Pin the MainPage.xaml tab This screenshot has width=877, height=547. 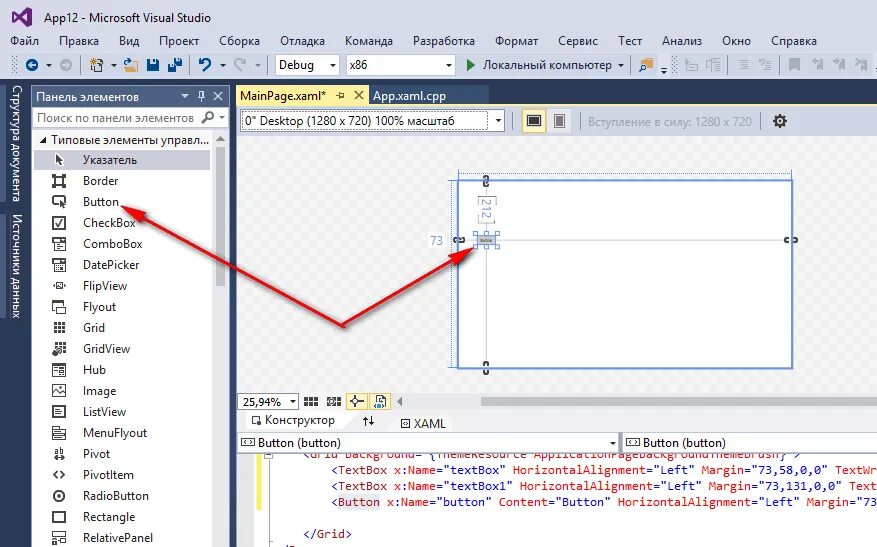click(x=340, y=96)
